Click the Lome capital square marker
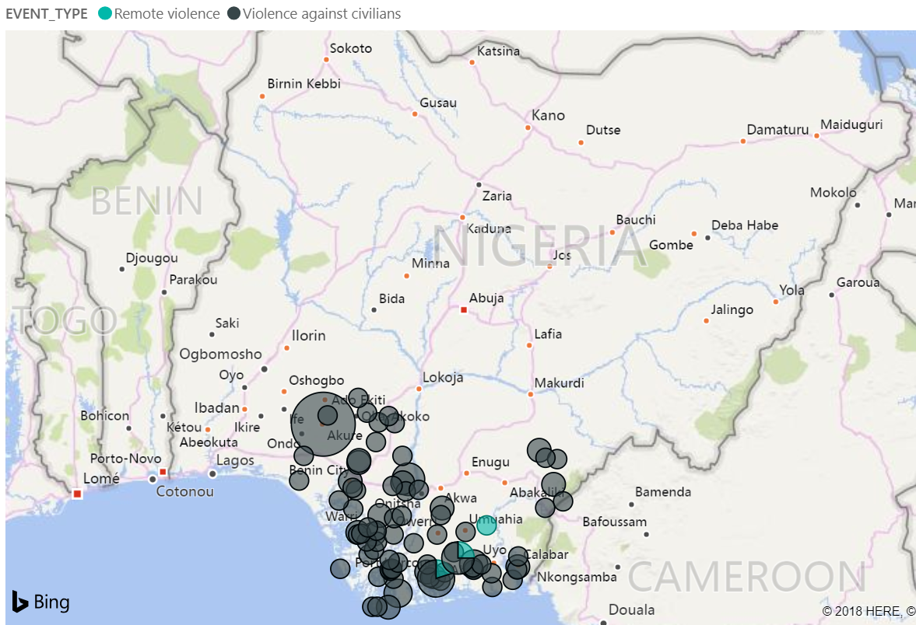 point(77,493)
